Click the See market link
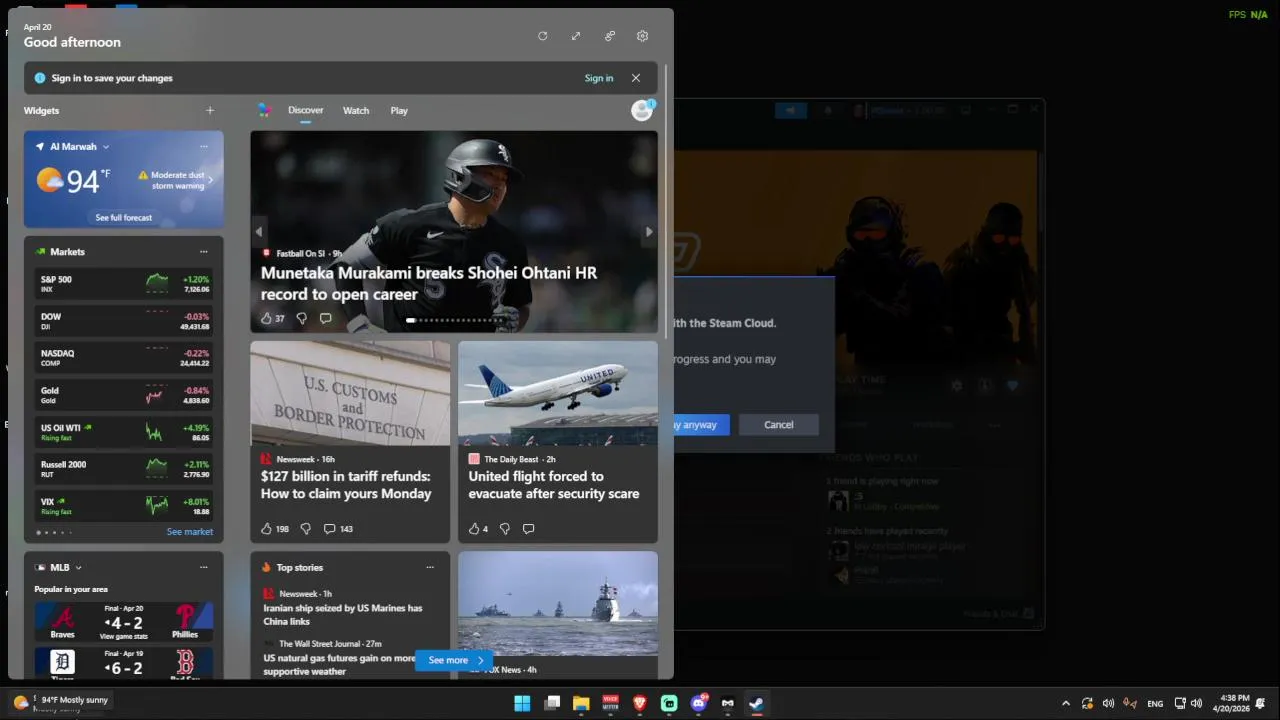 tap(189, 532)
